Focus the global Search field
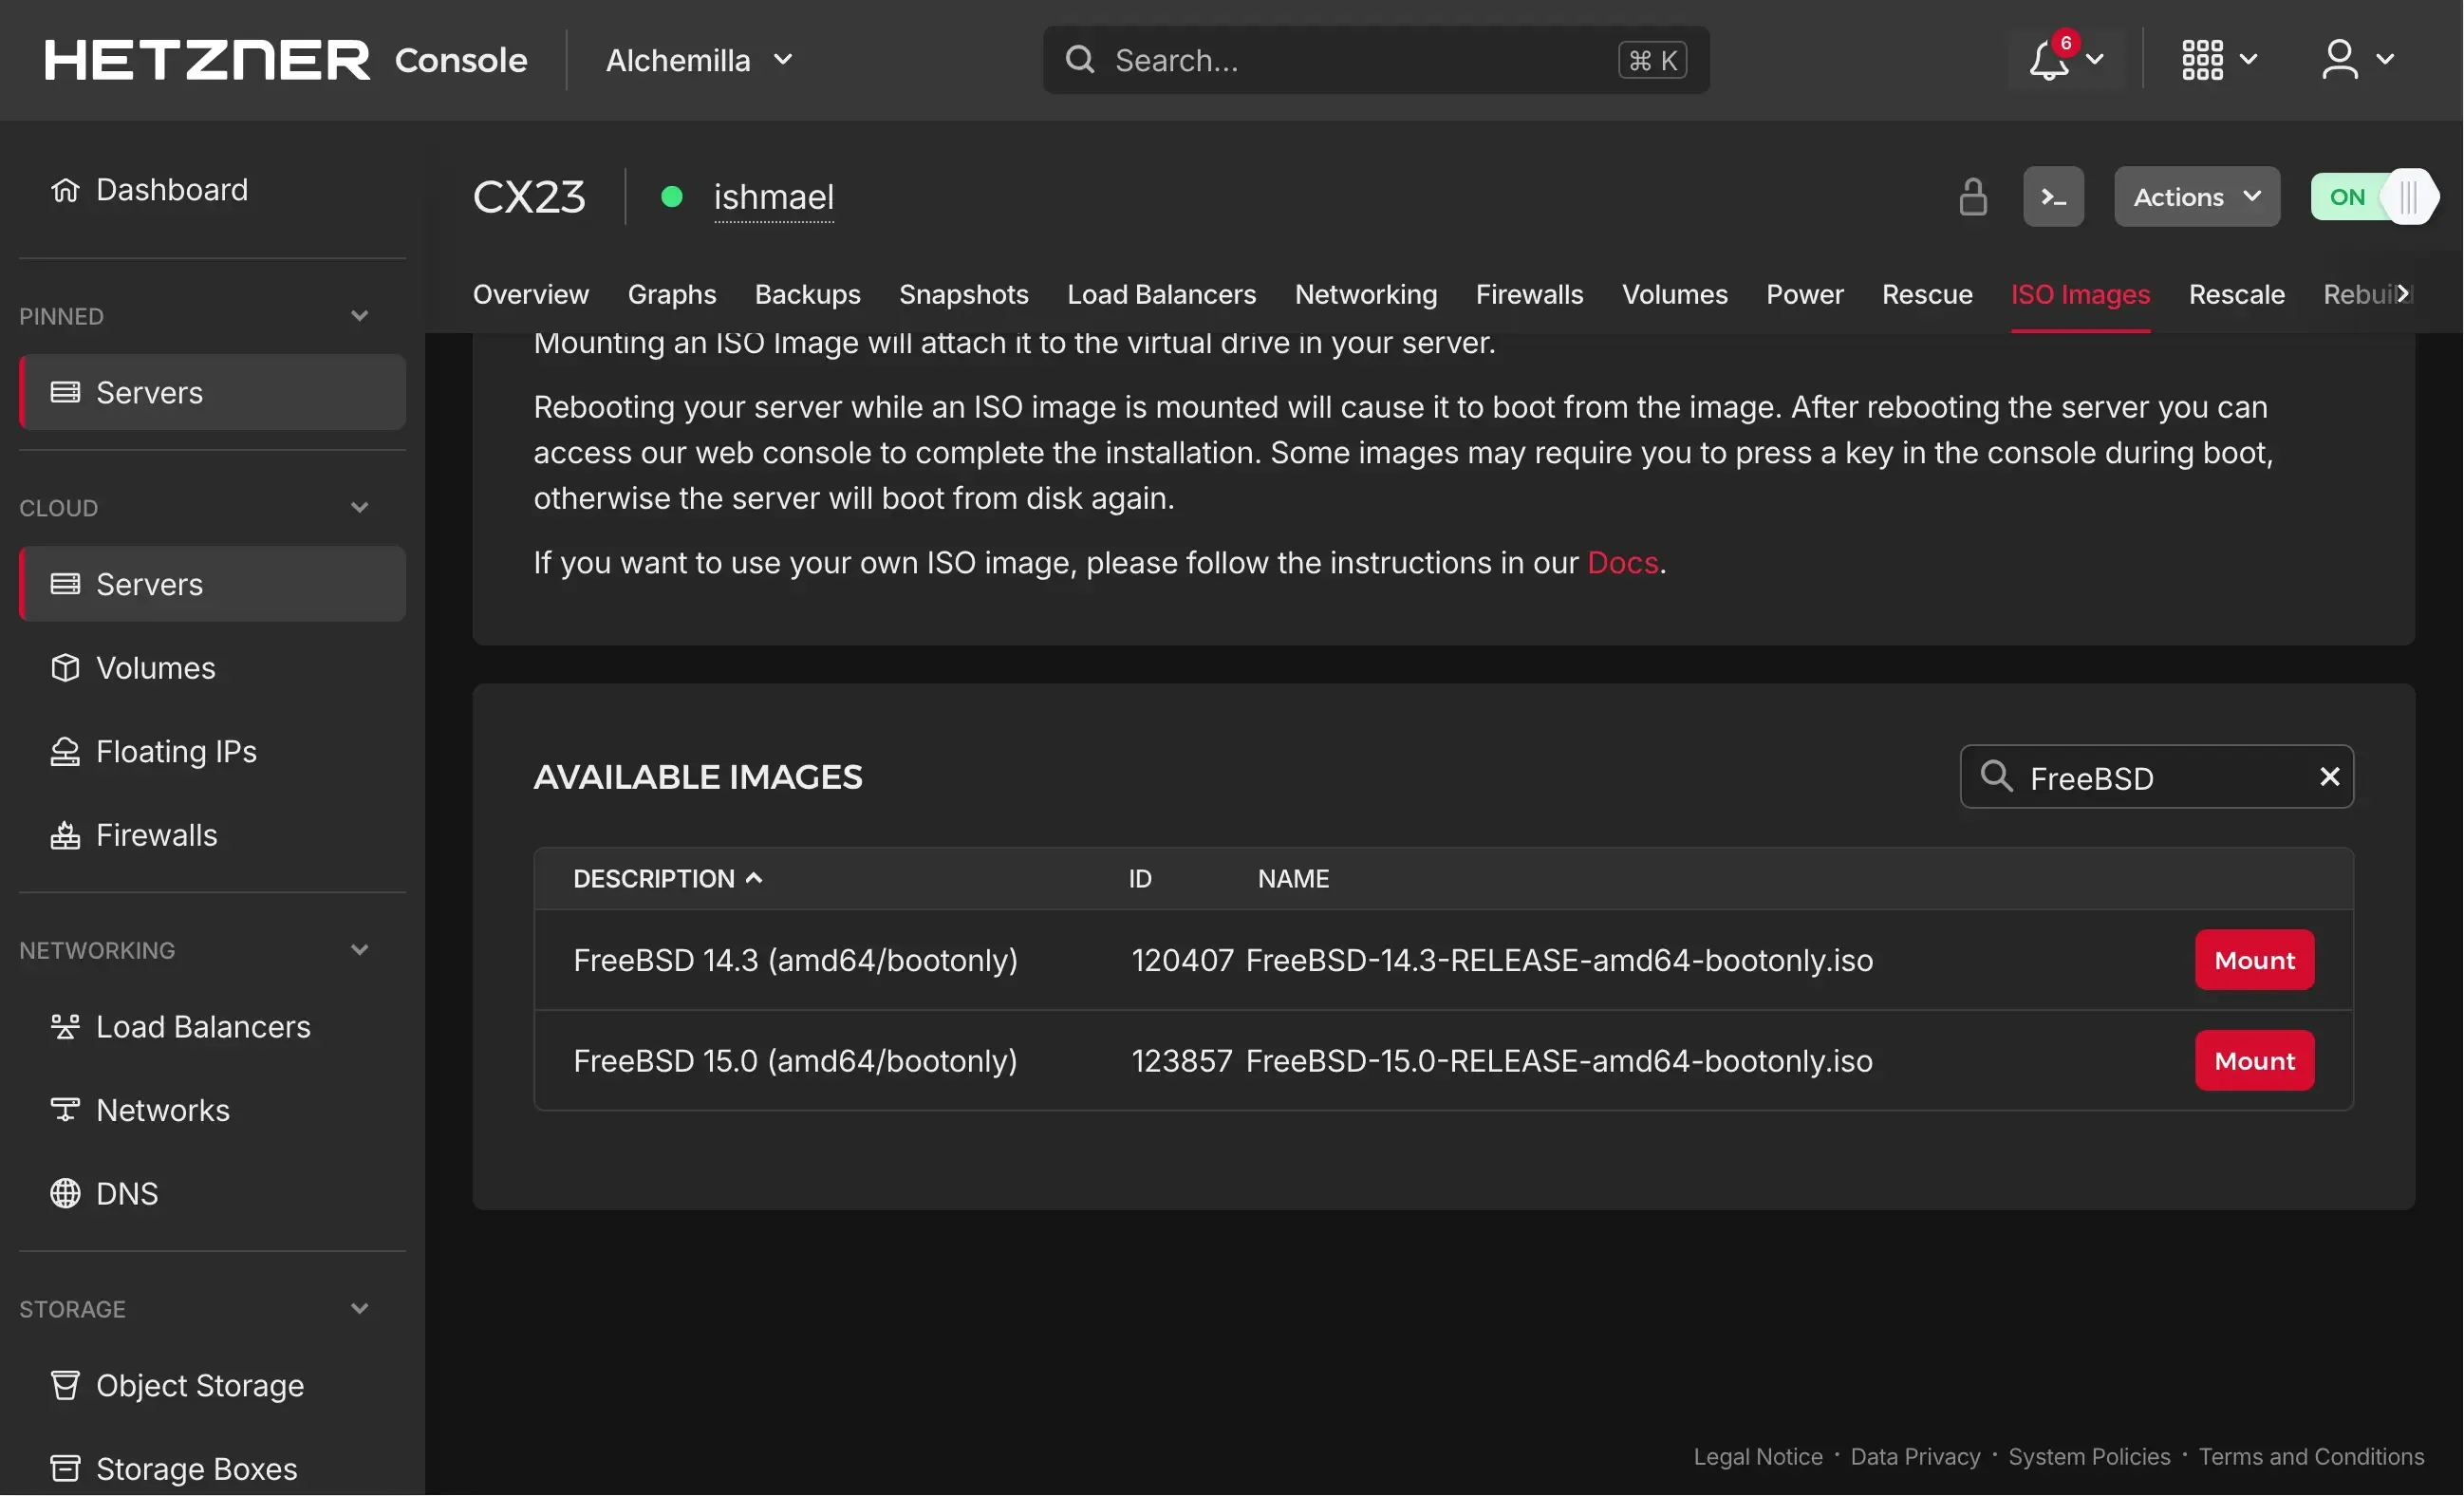Screen dimensions: 2464x1496 pos(1376,60)
